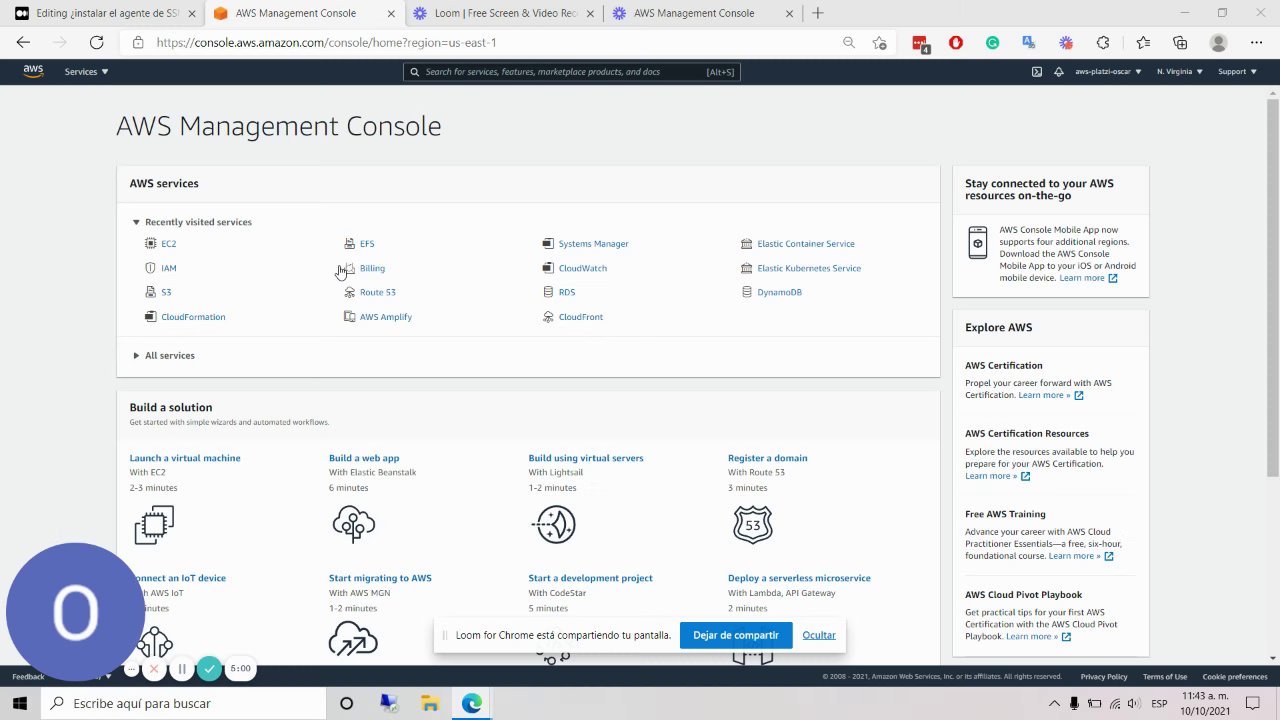Click the CloudWatch service icon
This screenshot has height=720, width=1280.
548,268
